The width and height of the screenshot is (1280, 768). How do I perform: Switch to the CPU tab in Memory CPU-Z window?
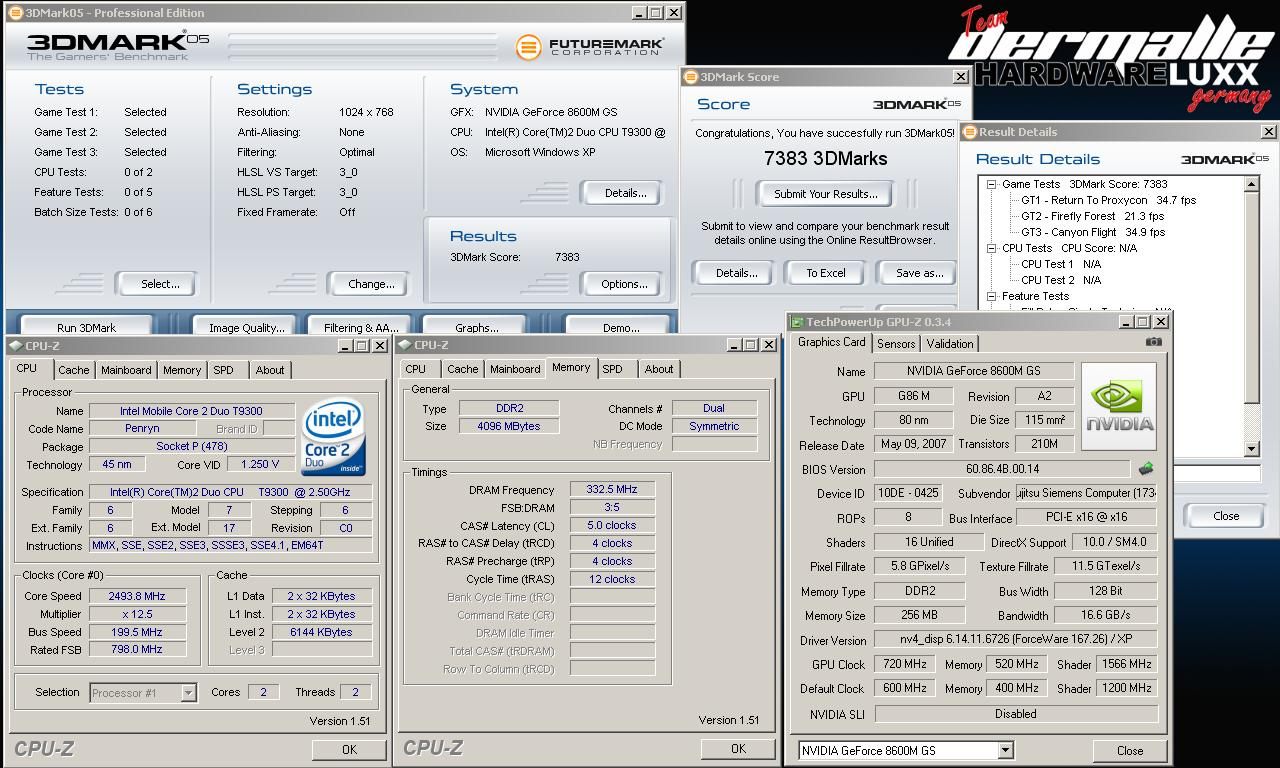(x=416, y=369)
